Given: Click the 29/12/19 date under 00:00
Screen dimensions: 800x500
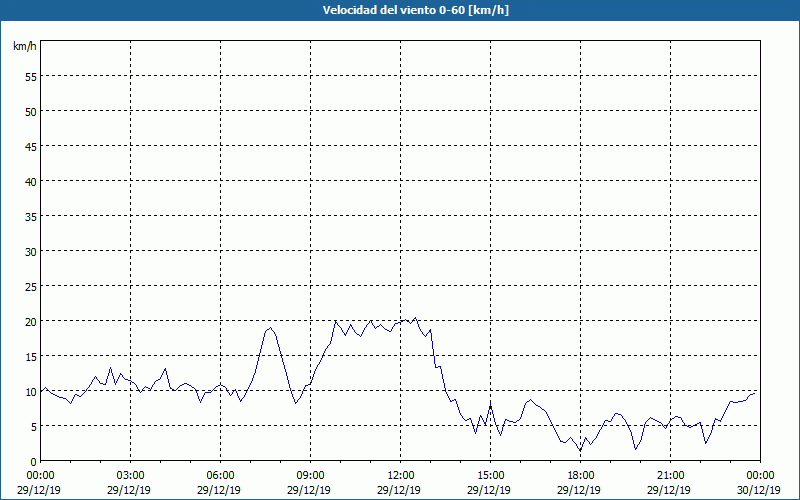Looking at the screenshot, I should [x=39, y=490].
